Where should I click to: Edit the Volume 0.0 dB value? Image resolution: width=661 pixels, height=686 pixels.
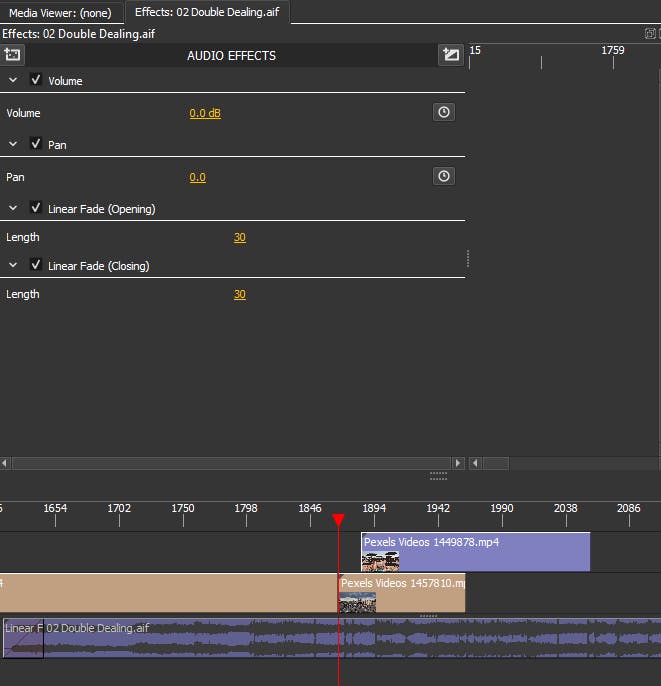pos(205,113)
